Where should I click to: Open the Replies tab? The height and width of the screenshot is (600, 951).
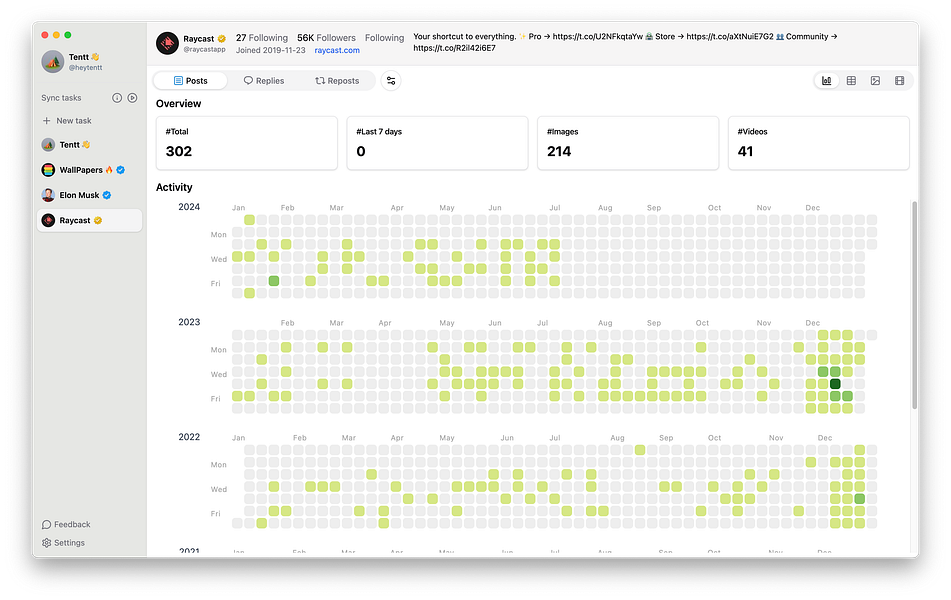point(264,81)
